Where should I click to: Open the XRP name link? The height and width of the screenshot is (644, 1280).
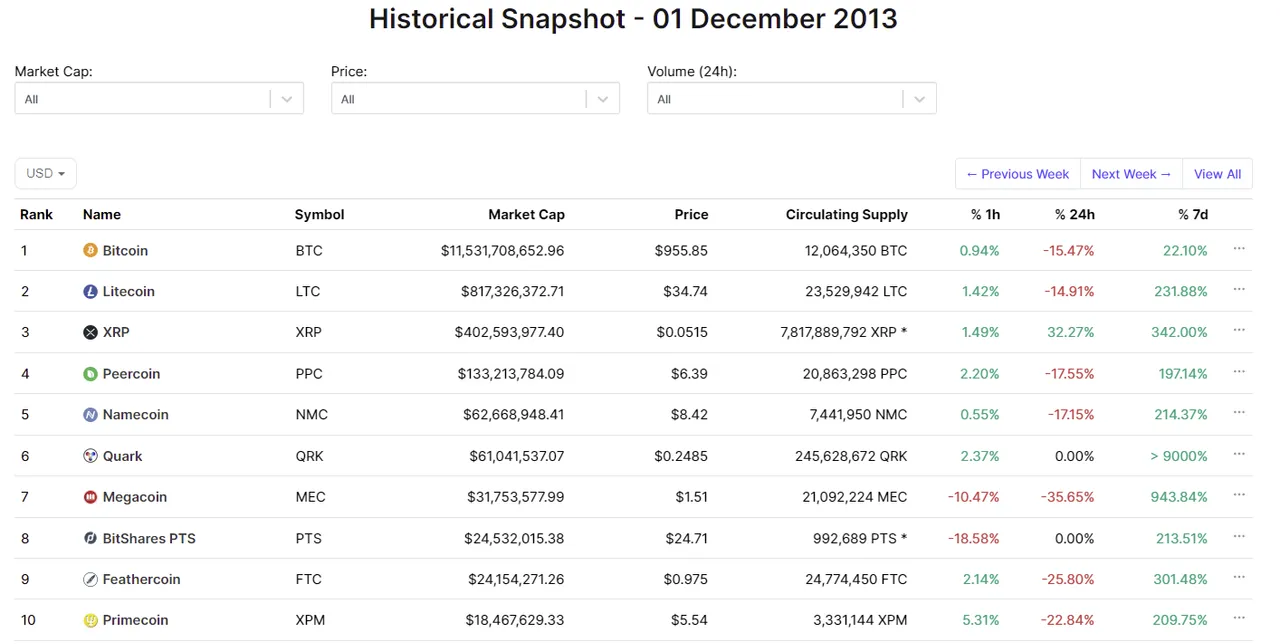click(116, 333)
